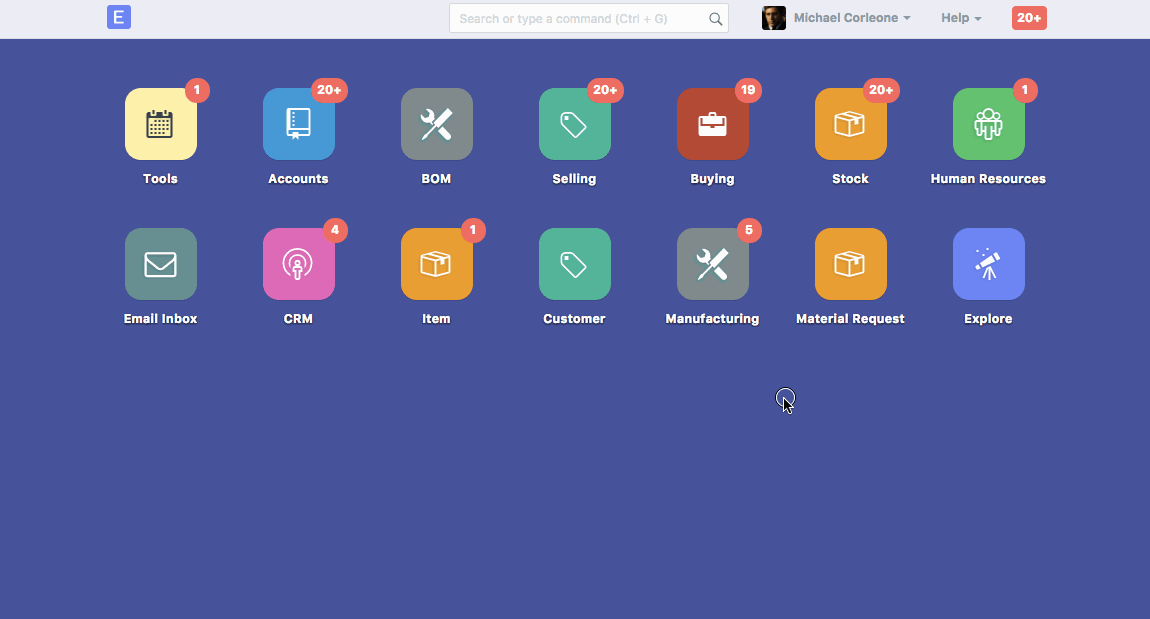Click the Human Resources label text

(988, 179)
